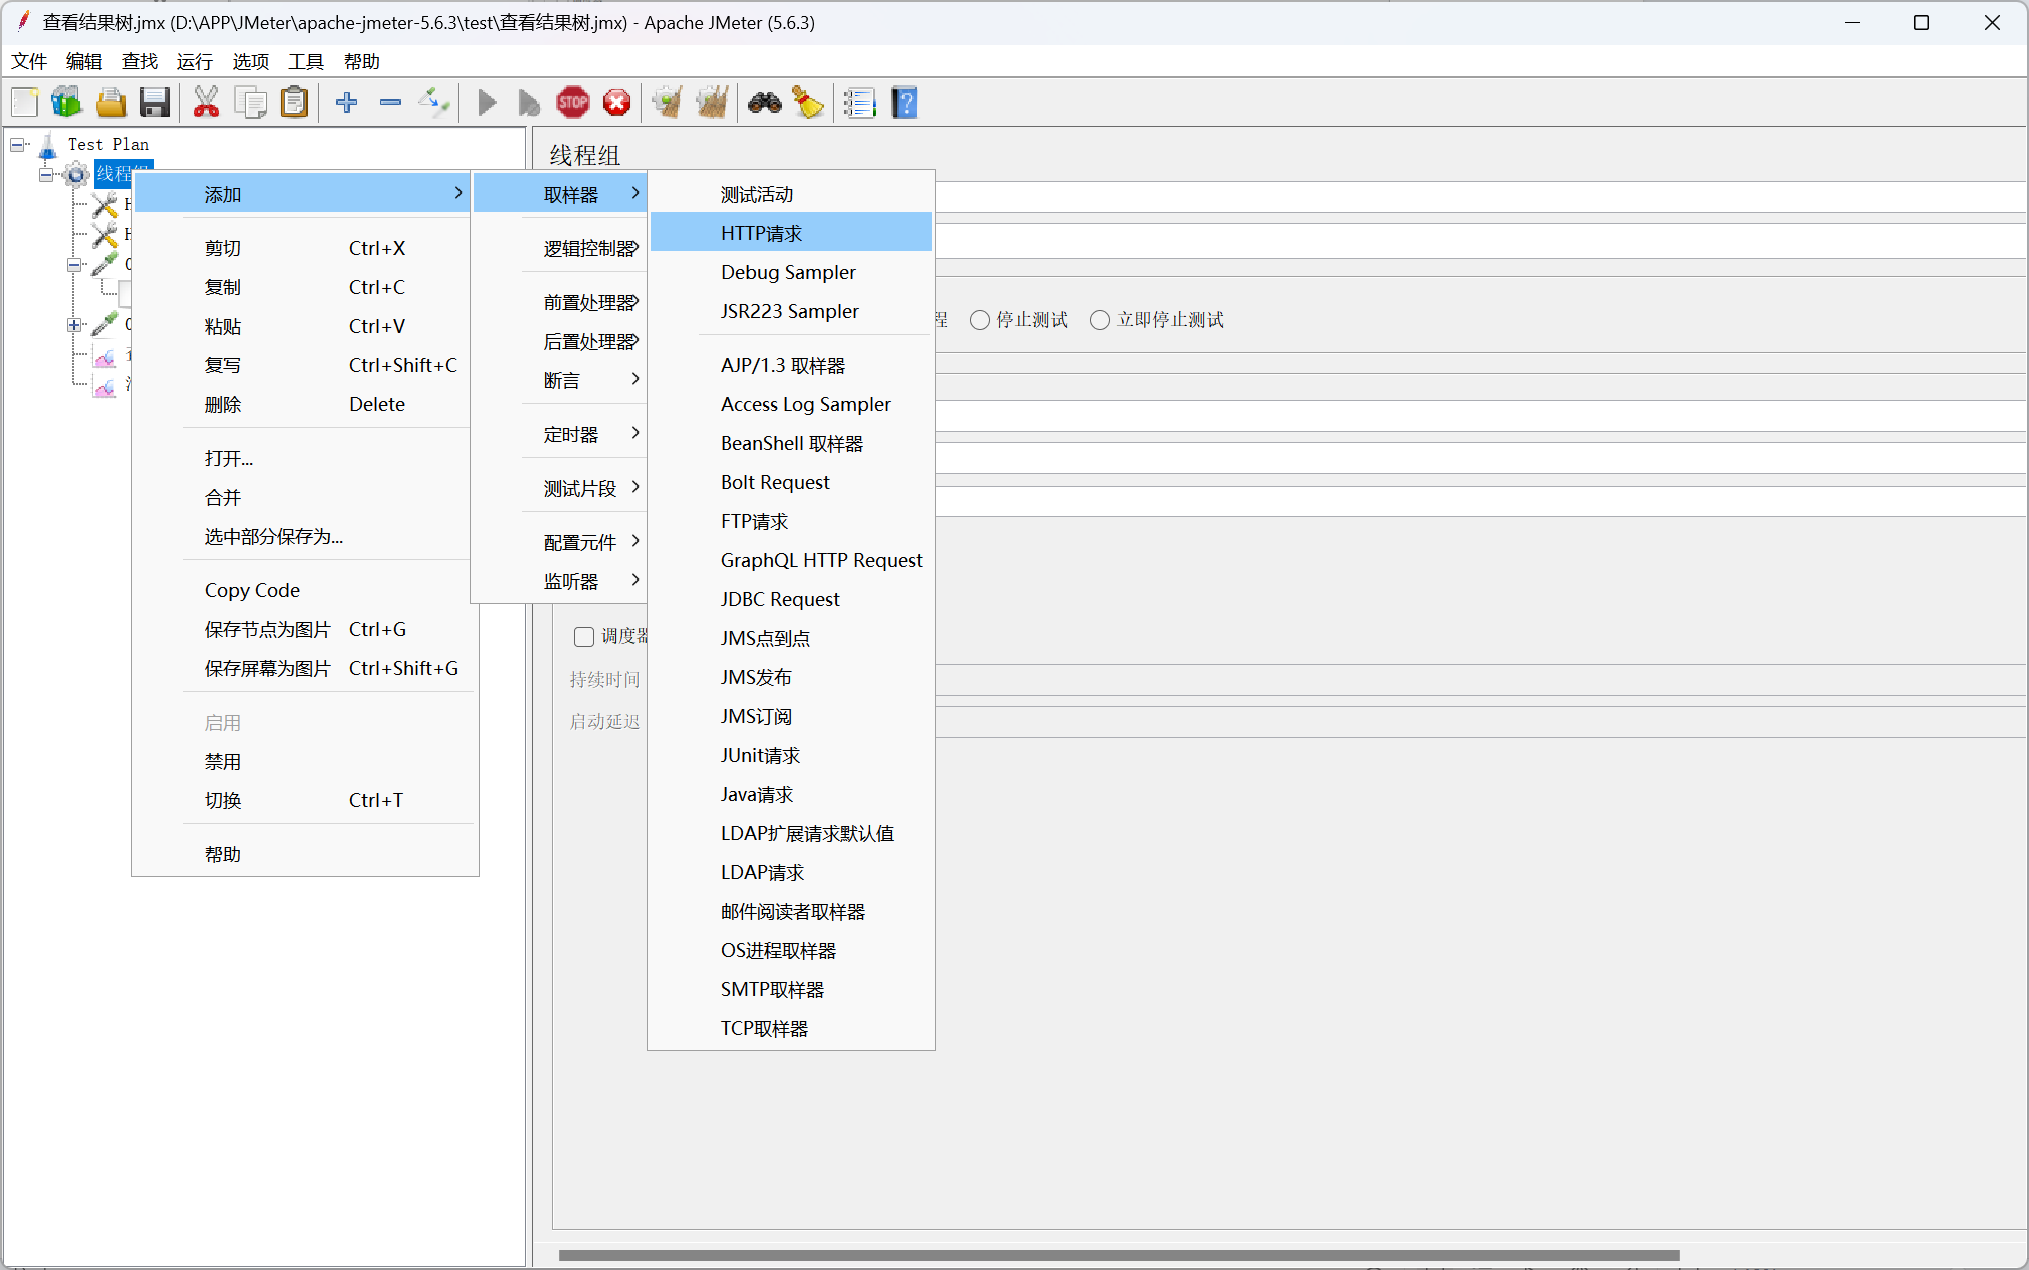Click the floppy disk save icon

tap(154, 102)
